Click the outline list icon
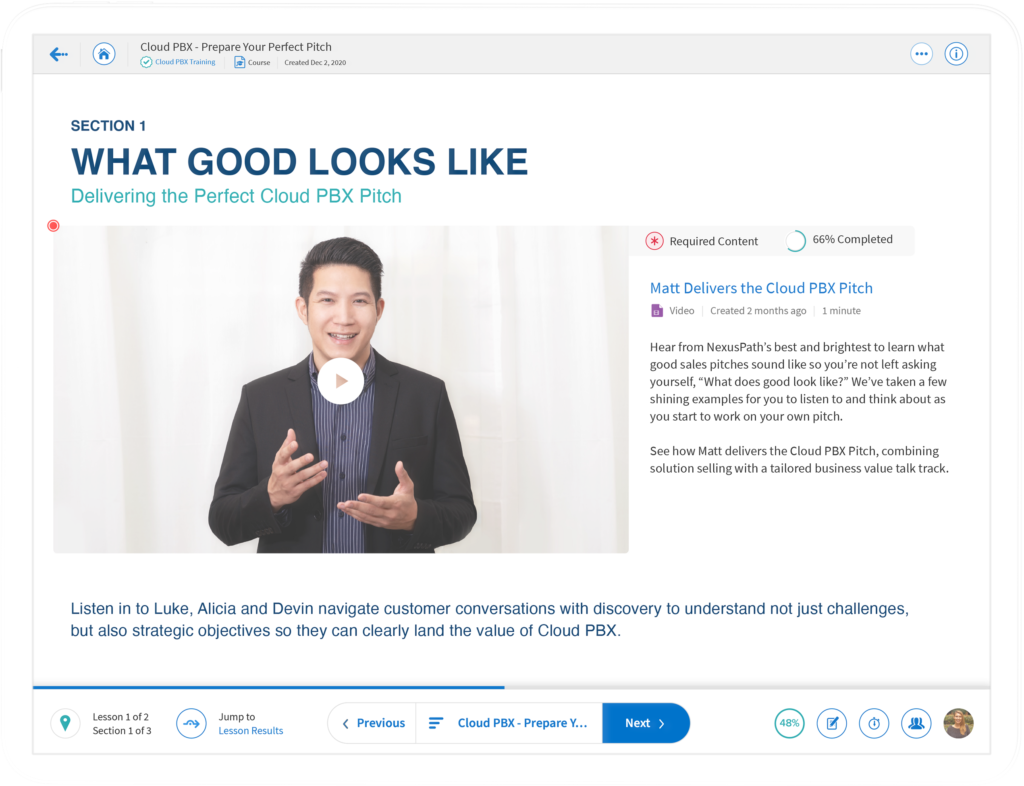Image resolution: width=1024 pixels, height=786 pixels. pyautogui.click(x=436, y=723)
